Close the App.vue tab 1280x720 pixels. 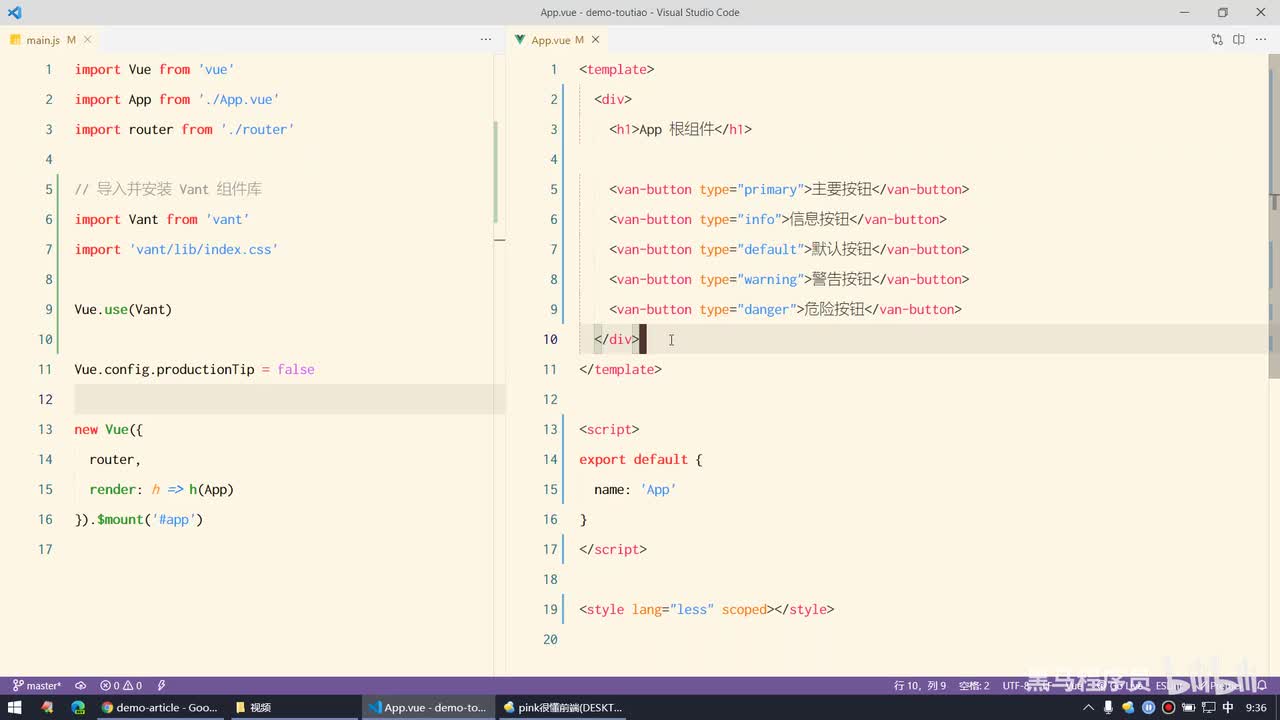tap(596, 40)
